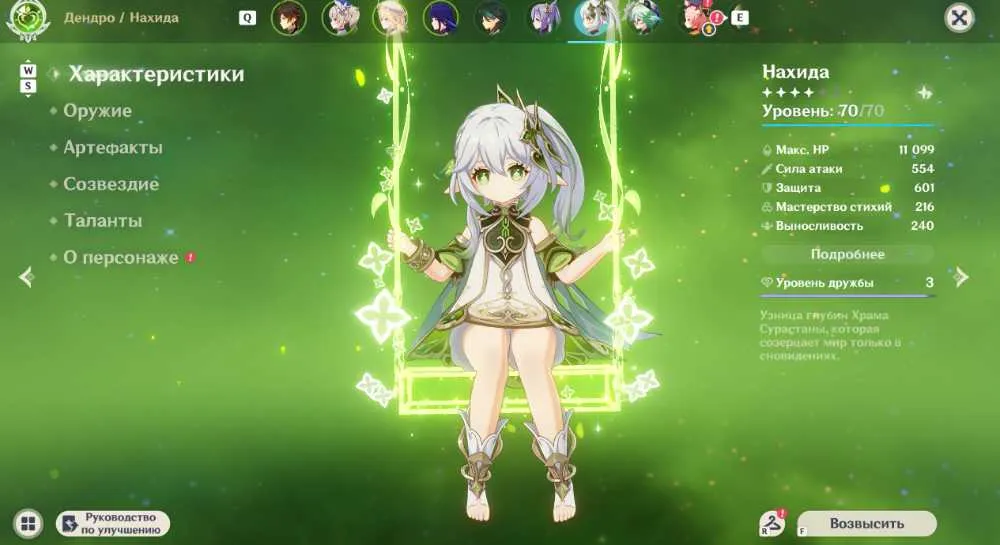Image resolution: width=1000 pixels, height=545 pixels.
Task: Open the four-square grid menu icon
Action: (x=28, y=524)
